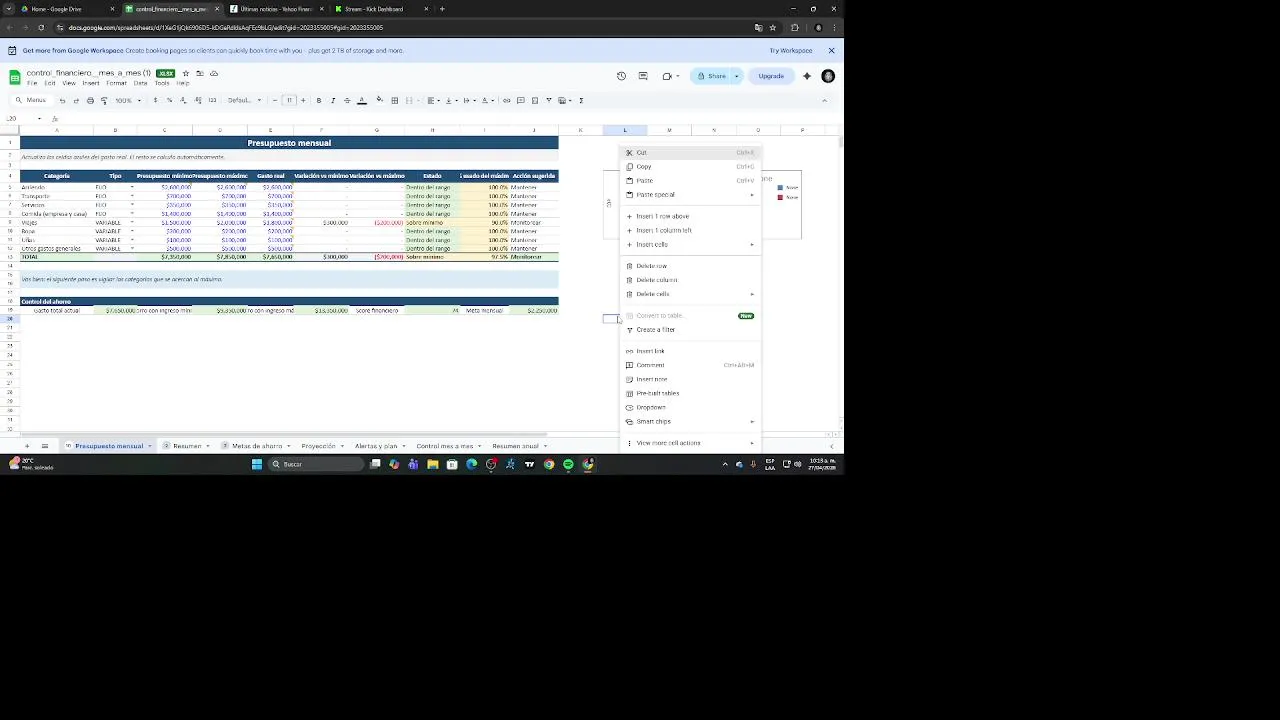Click the insert comment toolbar icon
This screenshot has width=1280, height=720.
[520, 100]
